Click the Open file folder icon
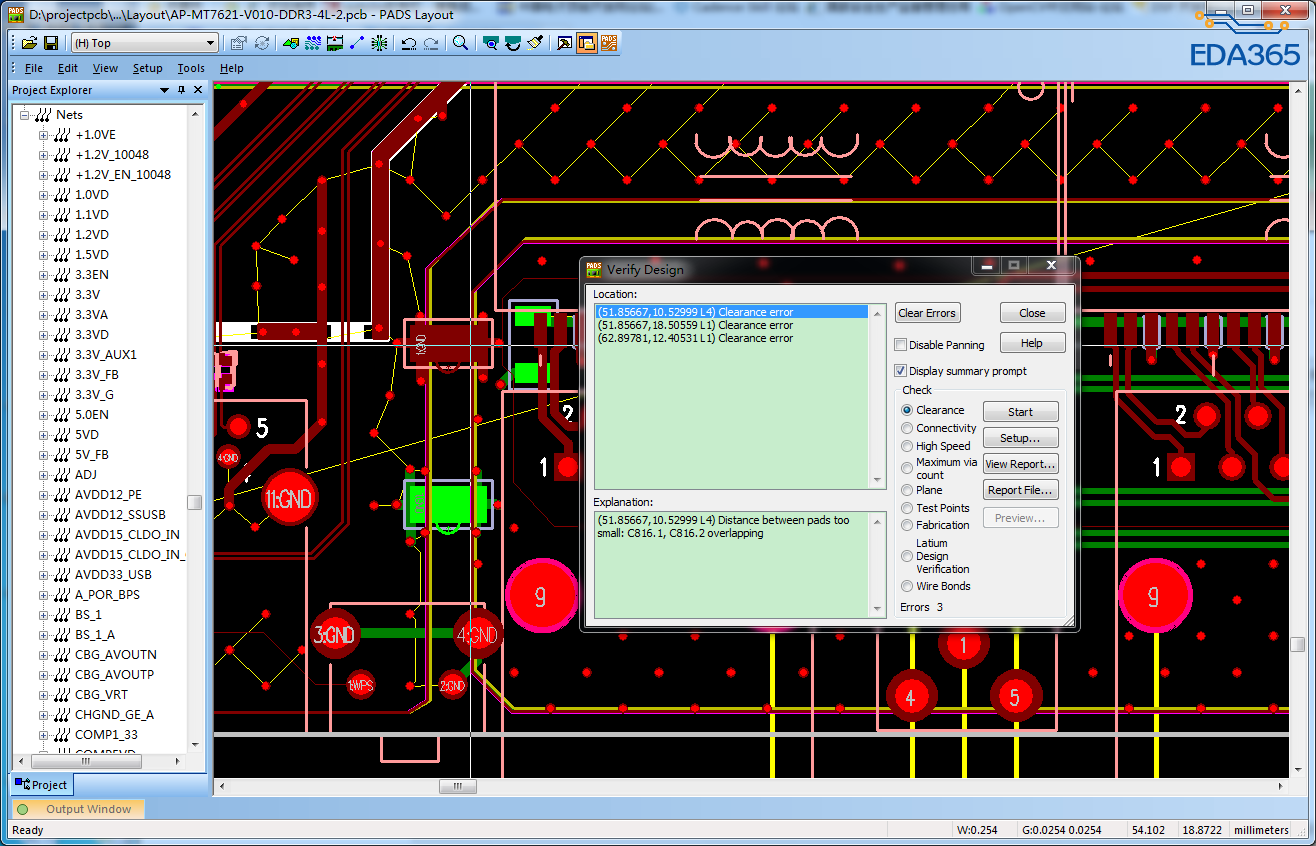 coord(29,43)
